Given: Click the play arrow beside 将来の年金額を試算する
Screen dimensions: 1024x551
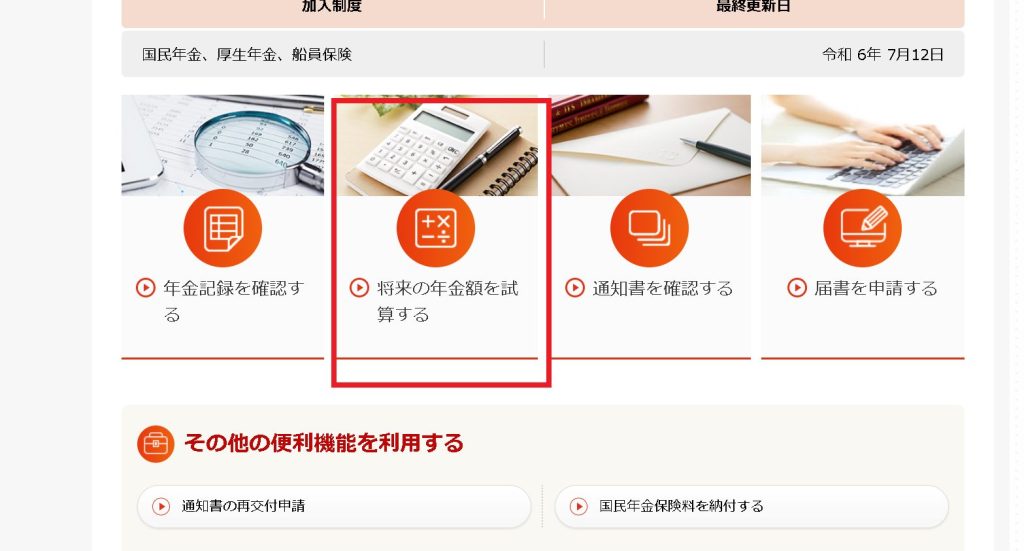Looking at the screenshot, I should point(359,288).
